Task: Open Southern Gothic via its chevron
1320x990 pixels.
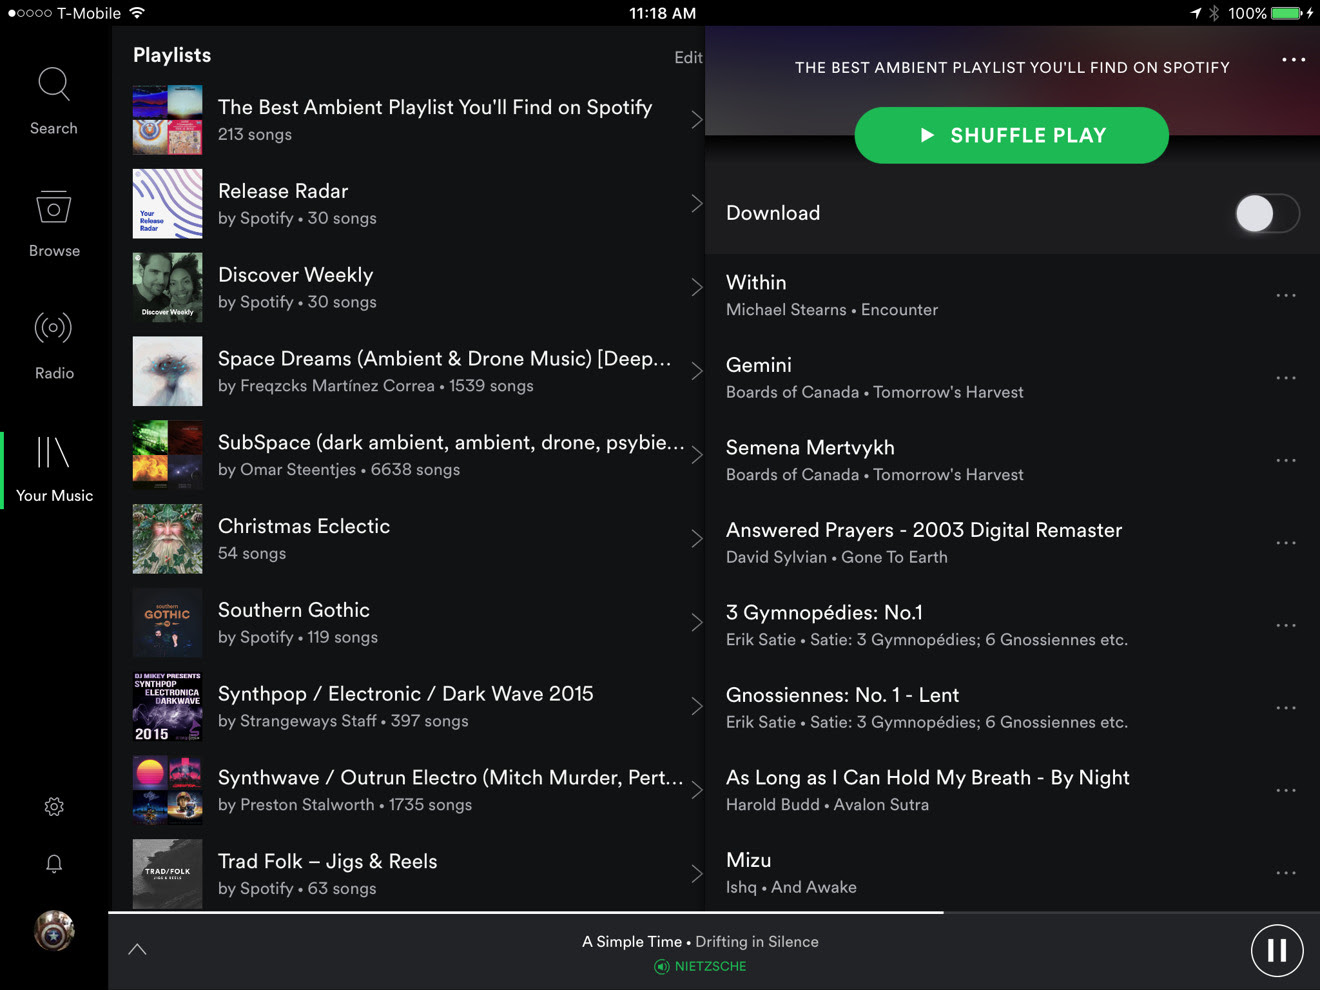Action: point(697,622)
